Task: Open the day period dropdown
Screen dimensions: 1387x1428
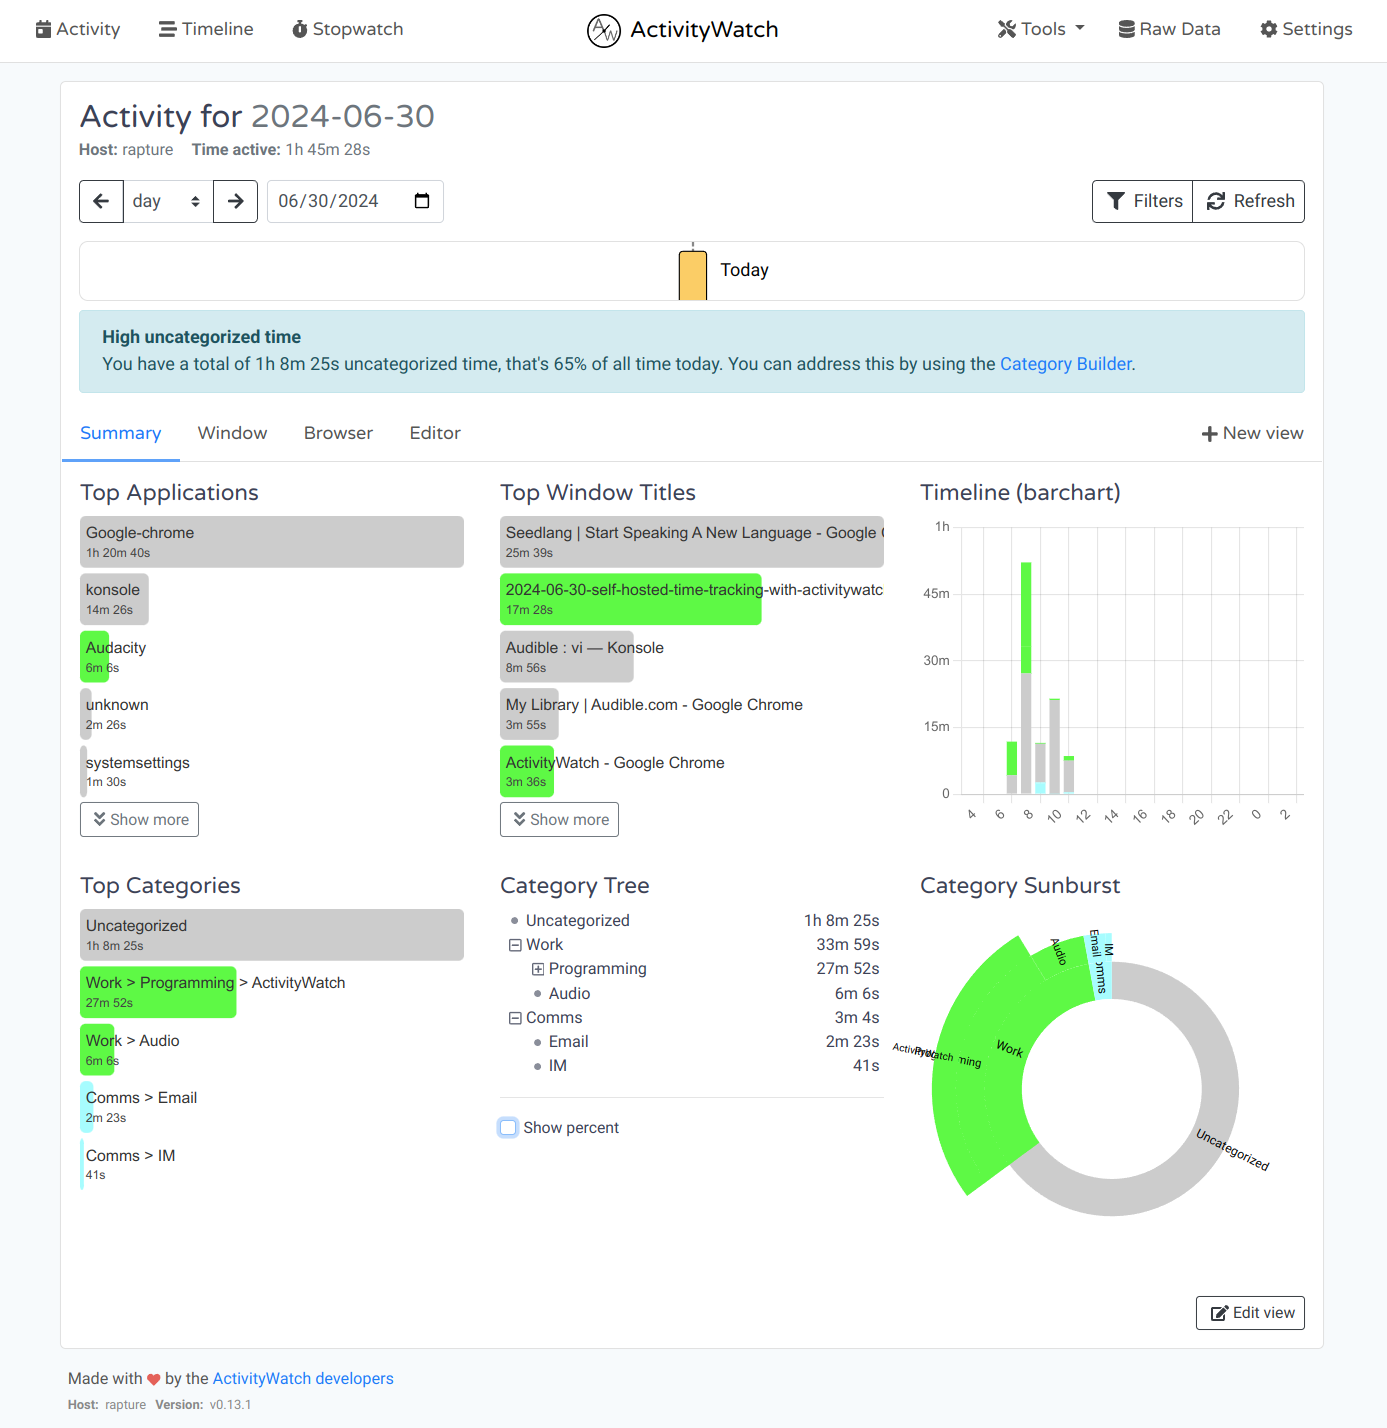Action: click(167, 201)
